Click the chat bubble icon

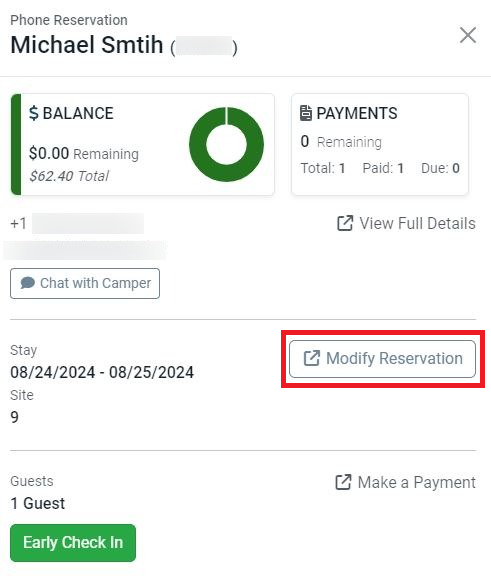28,283
